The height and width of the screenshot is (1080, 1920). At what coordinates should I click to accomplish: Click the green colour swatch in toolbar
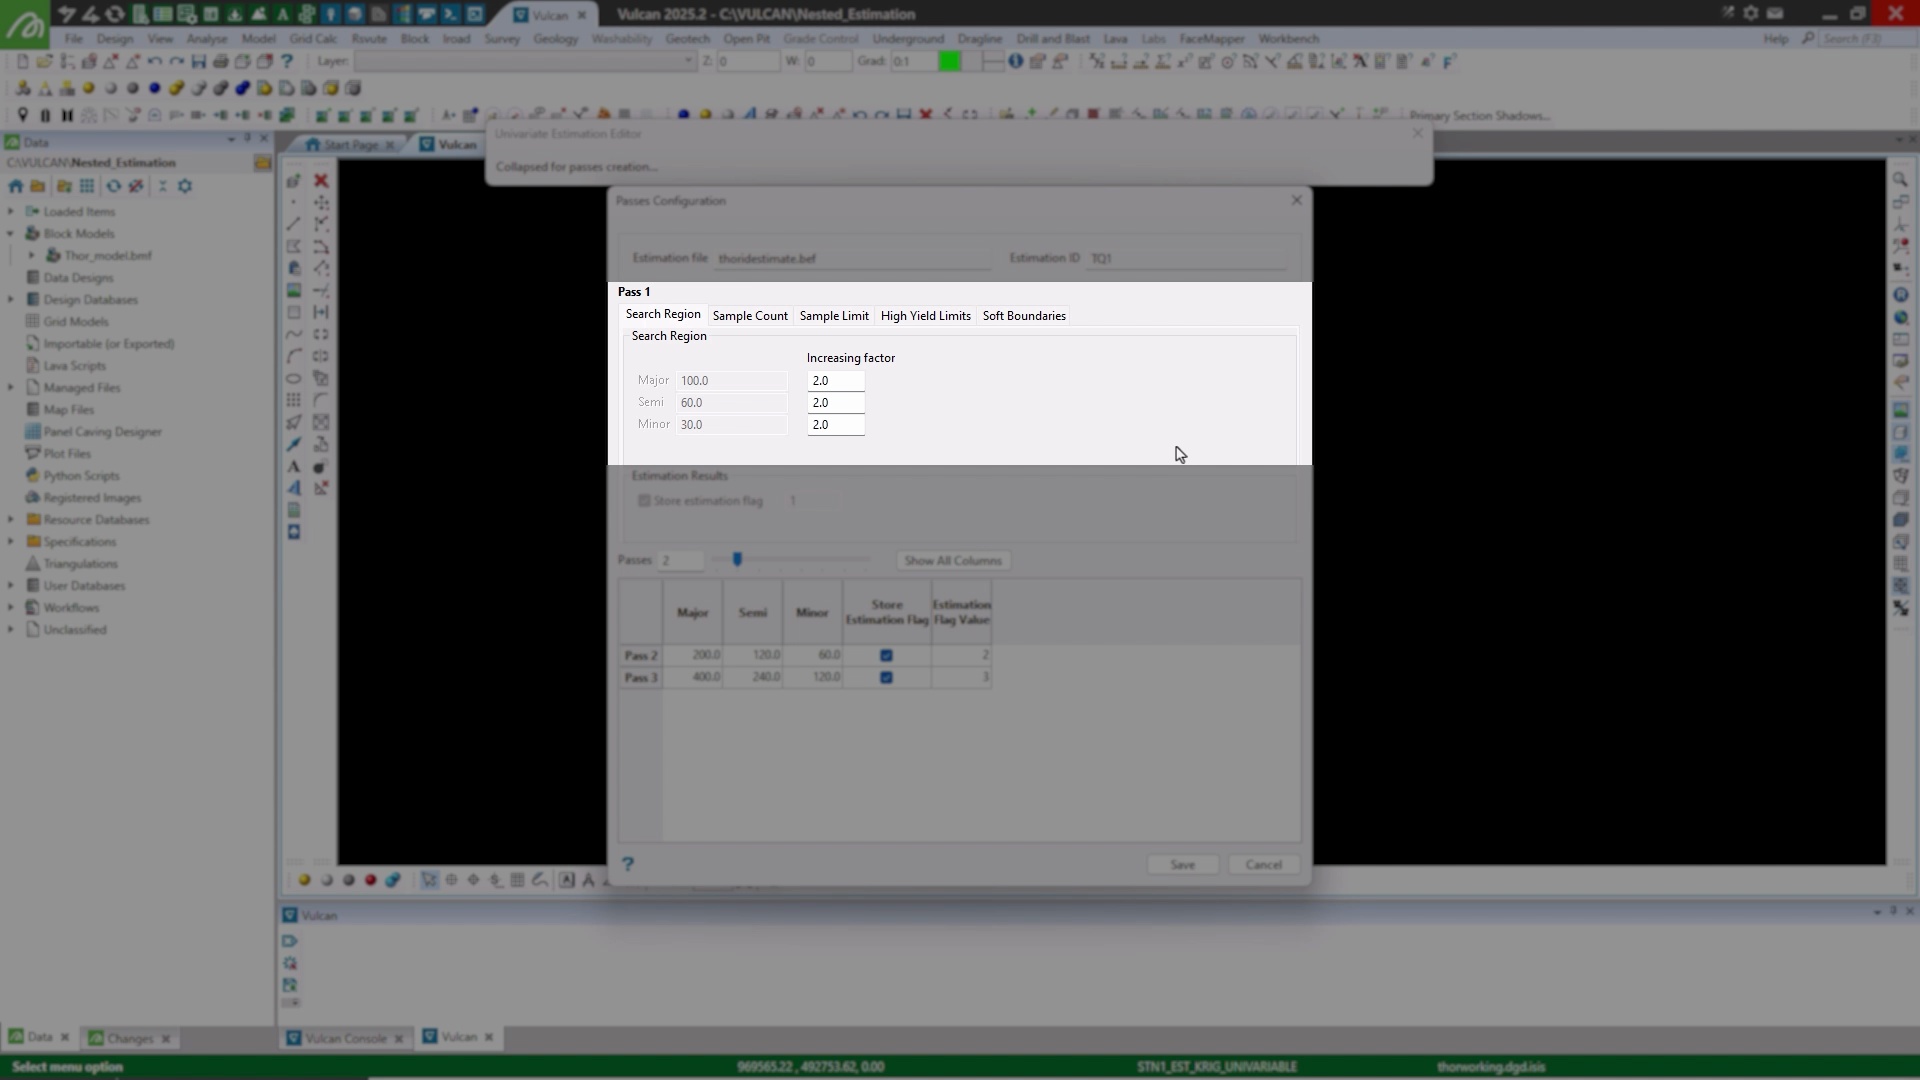point(949,62)
